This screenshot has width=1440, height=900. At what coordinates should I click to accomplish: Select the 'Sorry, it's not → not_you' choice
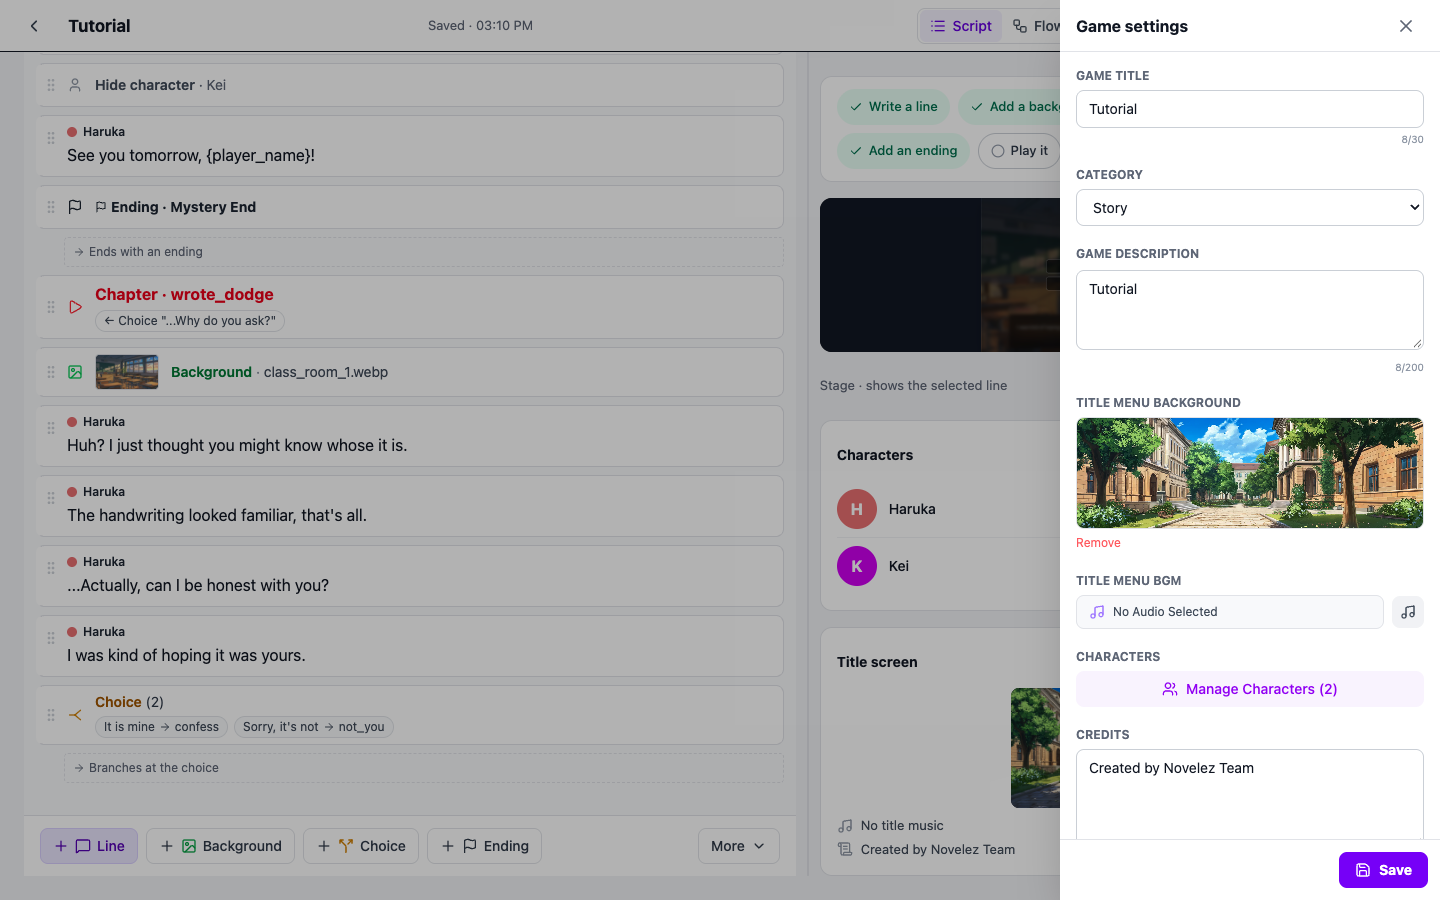[x=313, y=727]
